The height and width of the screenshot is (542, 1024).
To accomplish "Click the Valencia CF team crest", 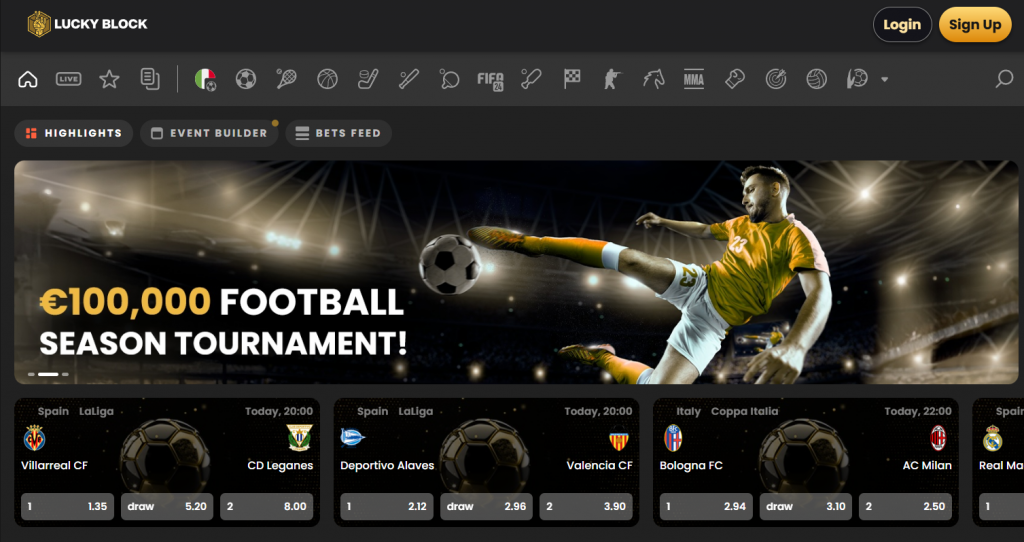I will tap(618, 439).
